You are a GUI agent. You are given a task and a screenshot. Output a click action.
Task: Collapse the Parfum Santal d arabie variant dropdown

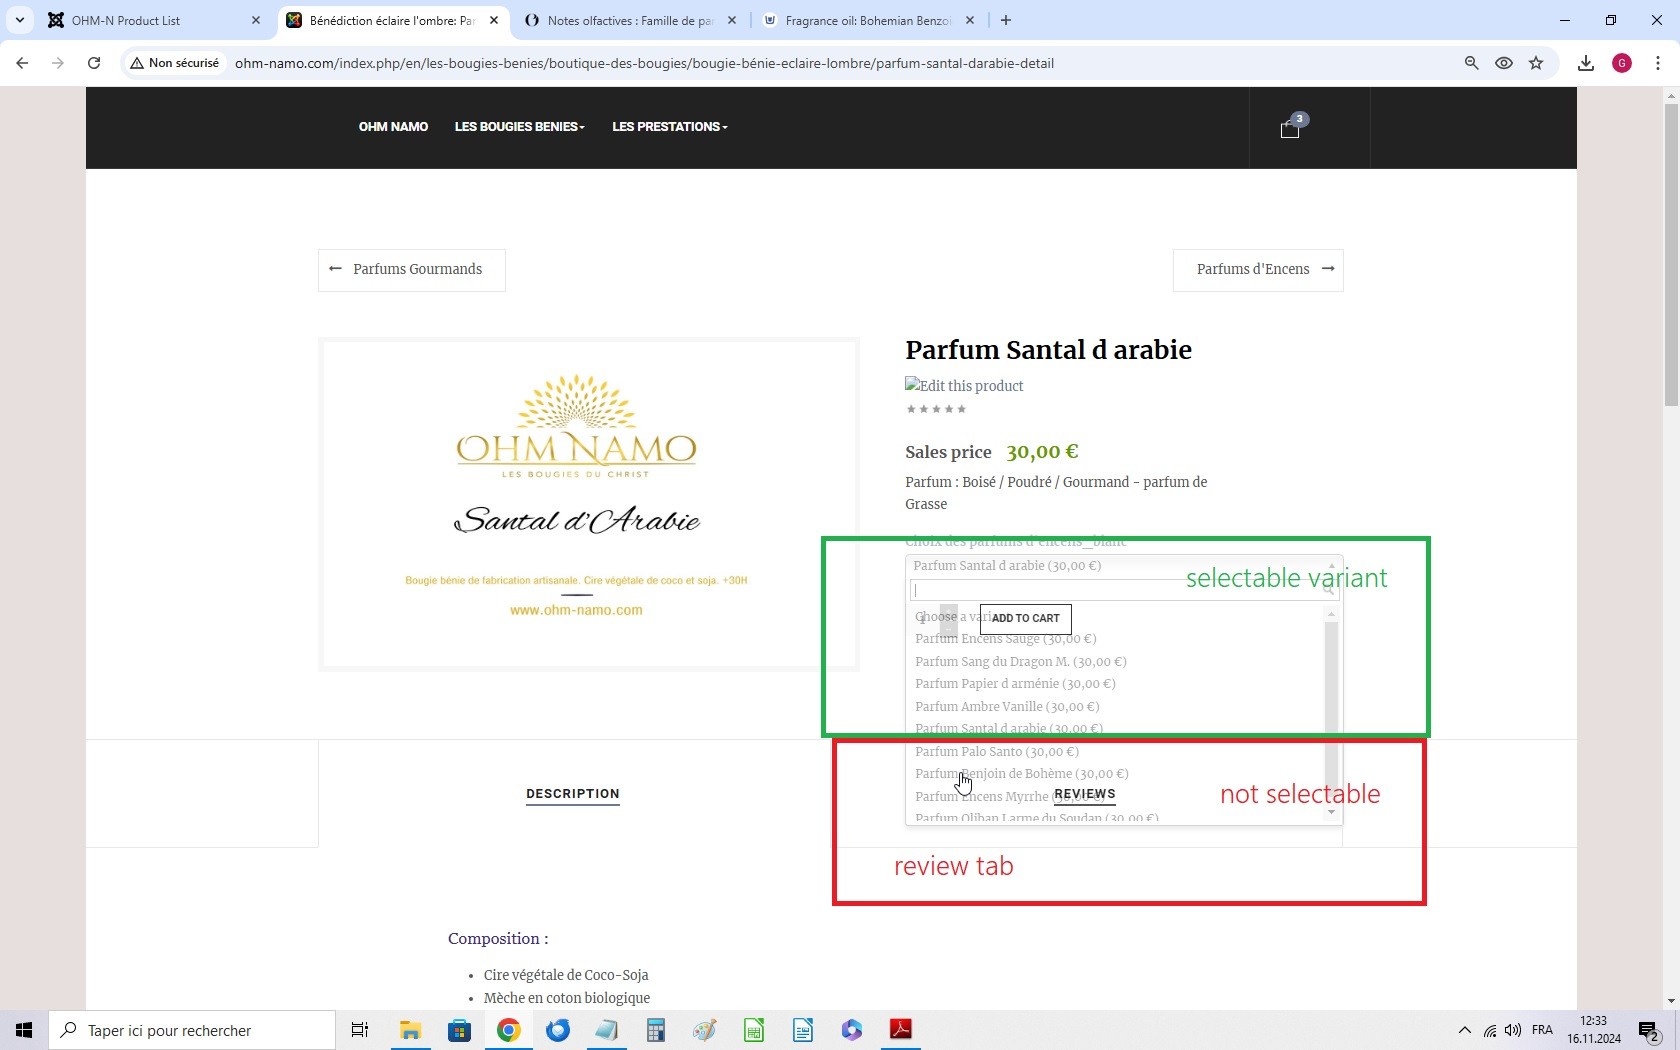coord(1123,566)
